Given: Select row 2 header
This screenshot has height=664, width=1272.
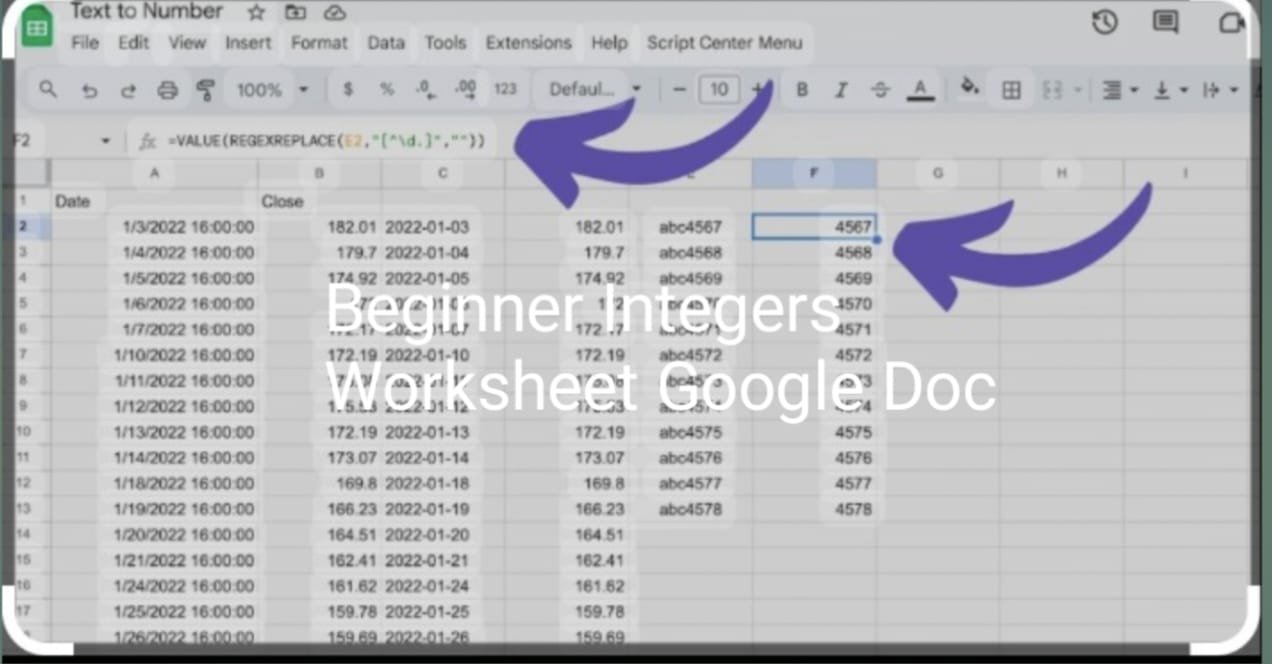Looking at the screenshot, I should coord(23,227).
